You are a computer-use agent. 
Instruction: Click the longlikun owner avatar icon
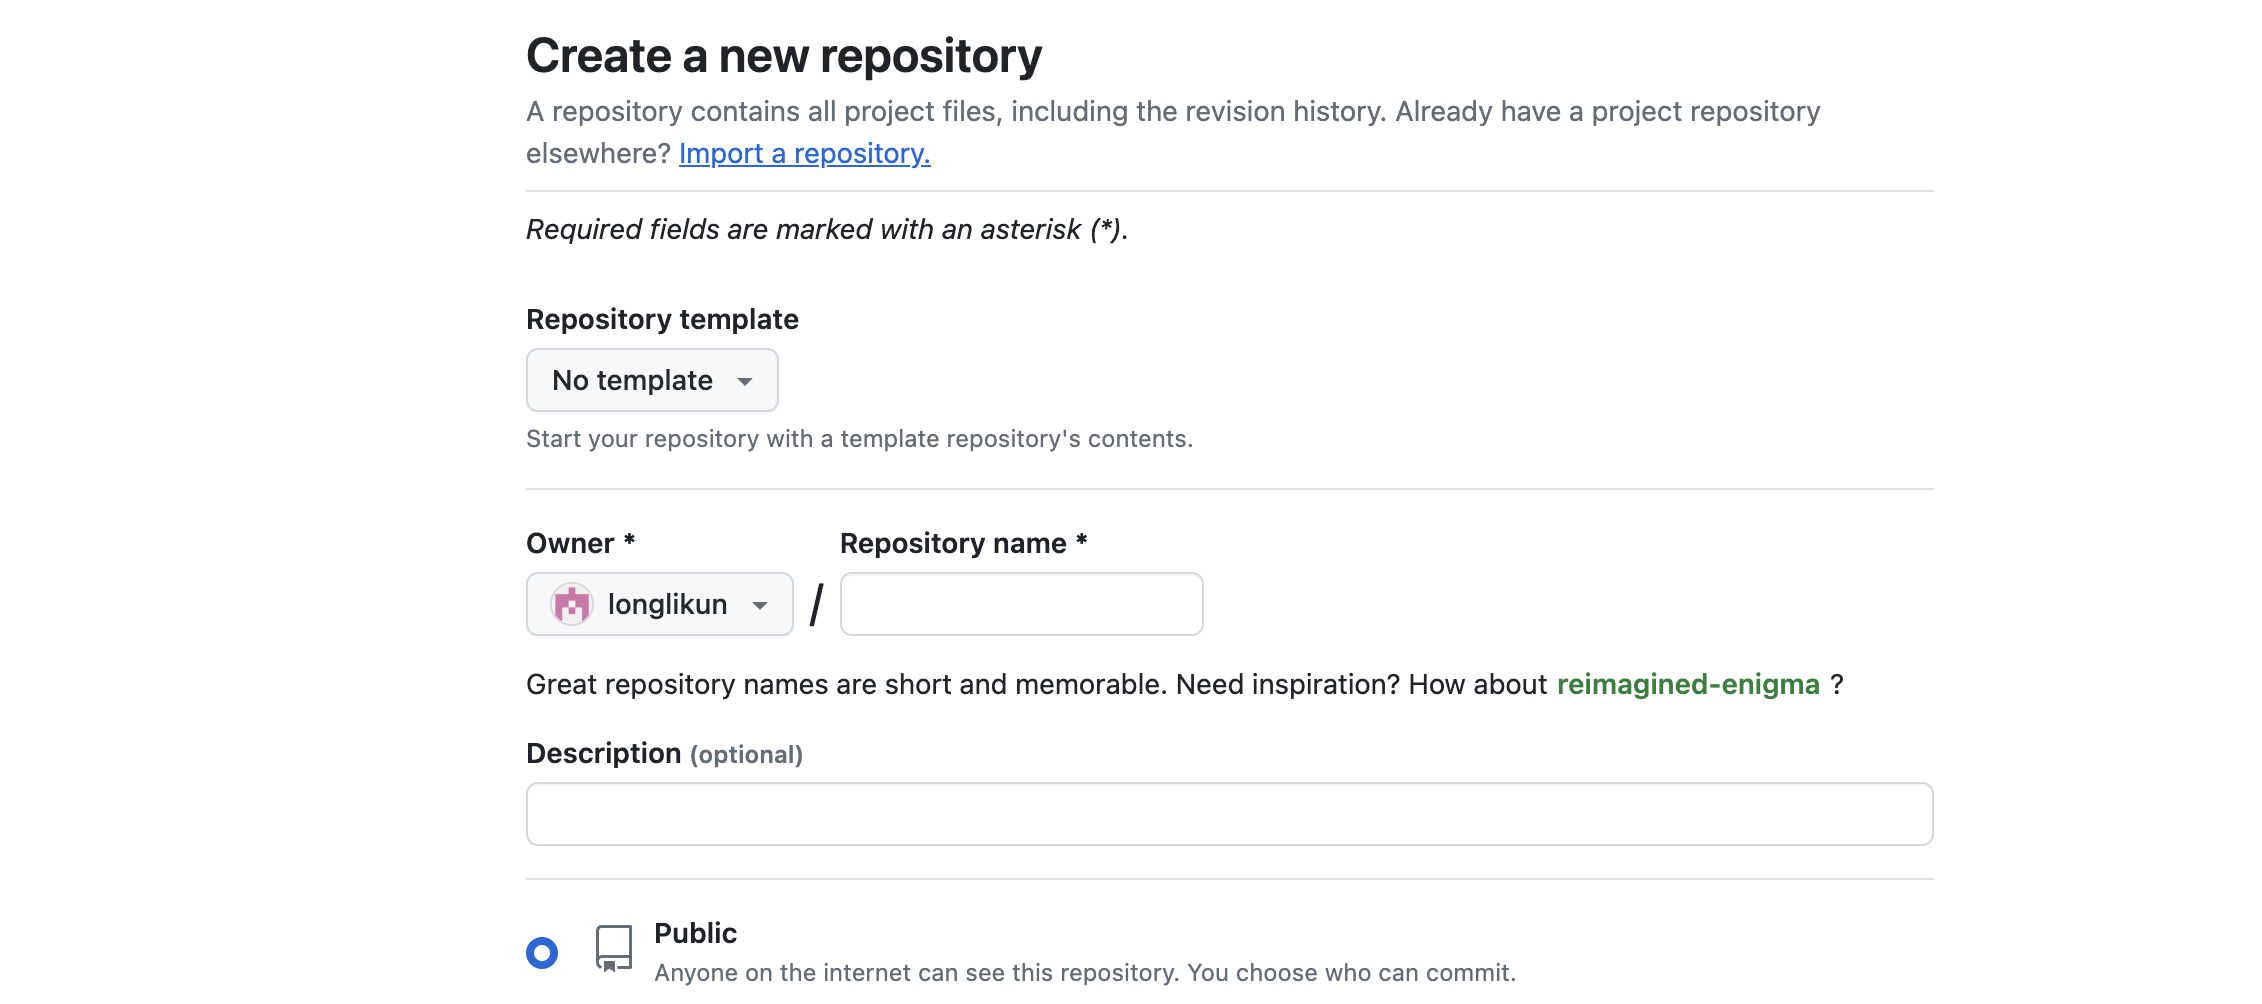pos(572,604)
